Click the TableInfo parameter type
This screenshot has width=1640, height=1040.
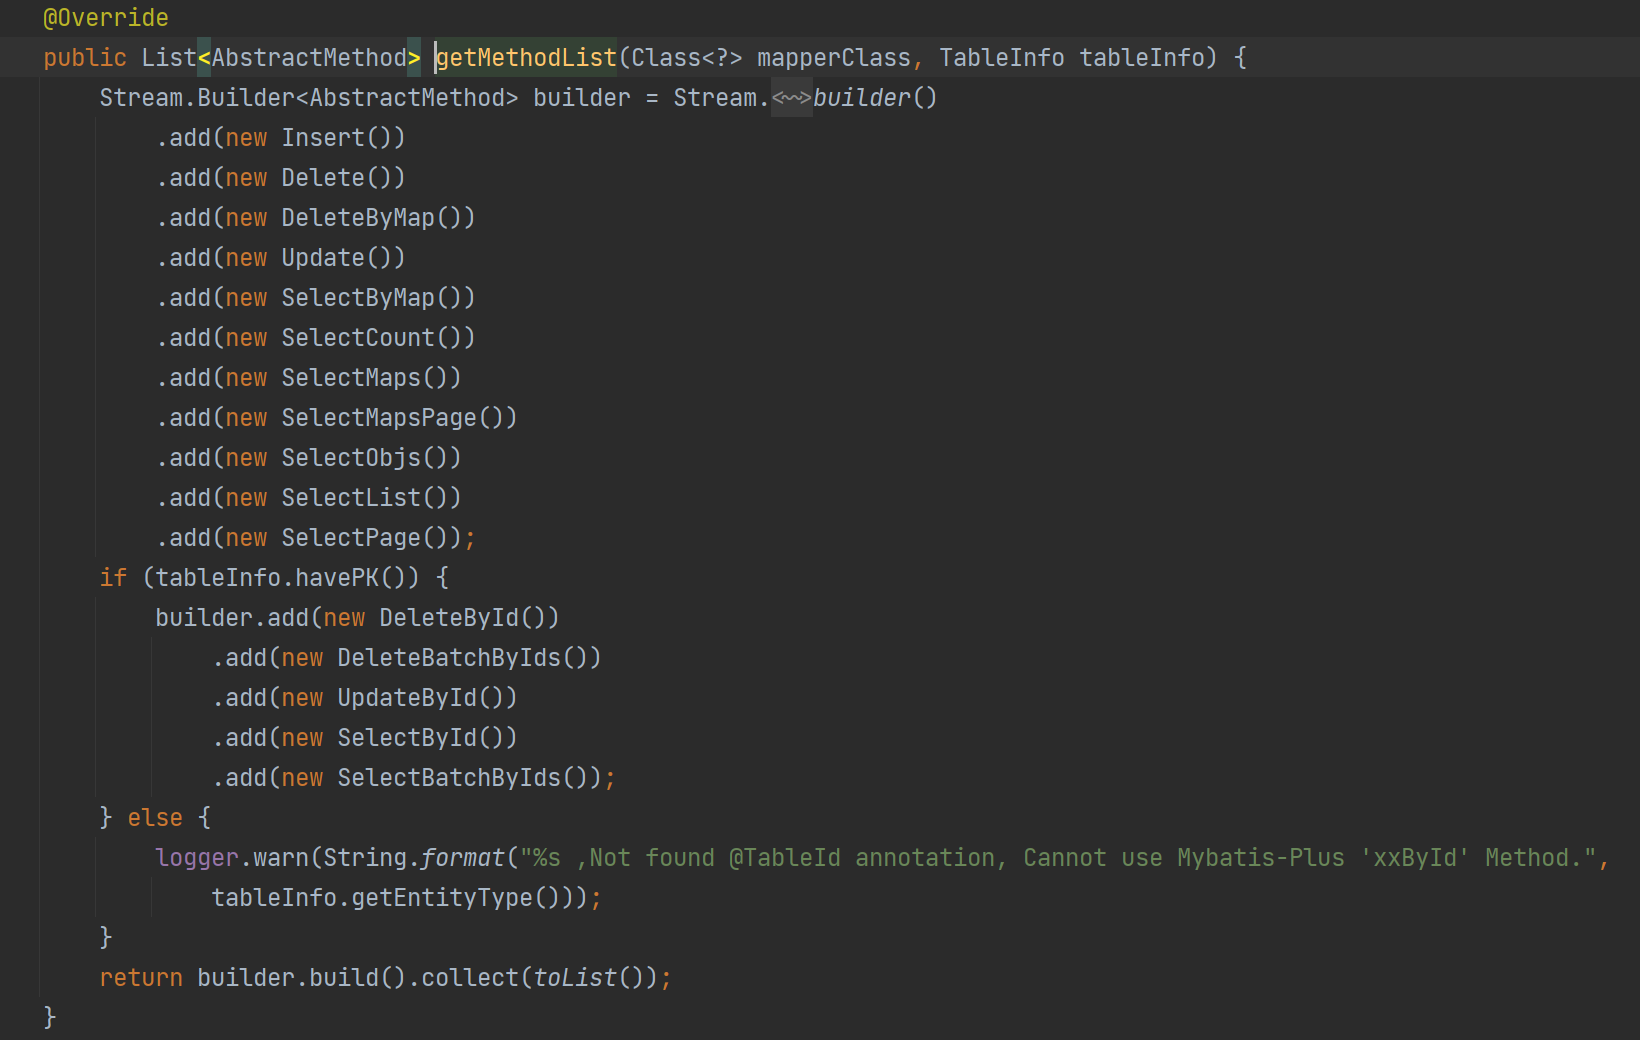1001,58
